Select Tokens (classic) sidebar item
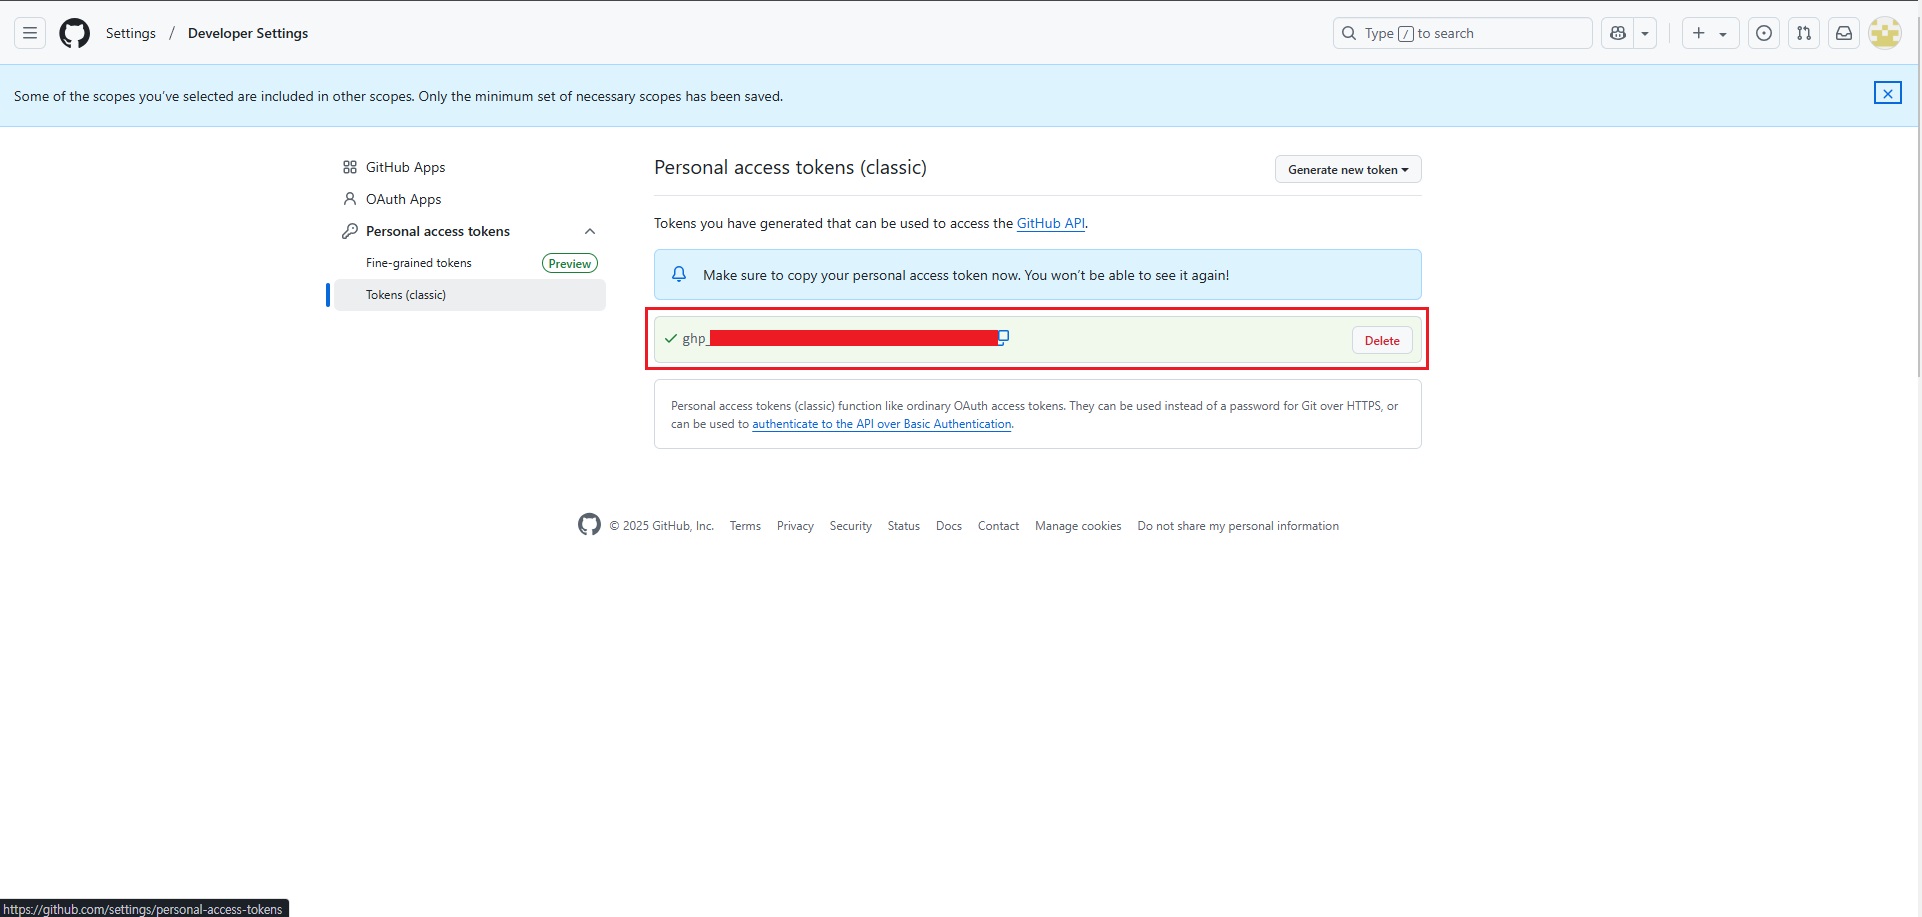Image resolution: width=1922 pixels, height=917 pixels. click(470, 295)
